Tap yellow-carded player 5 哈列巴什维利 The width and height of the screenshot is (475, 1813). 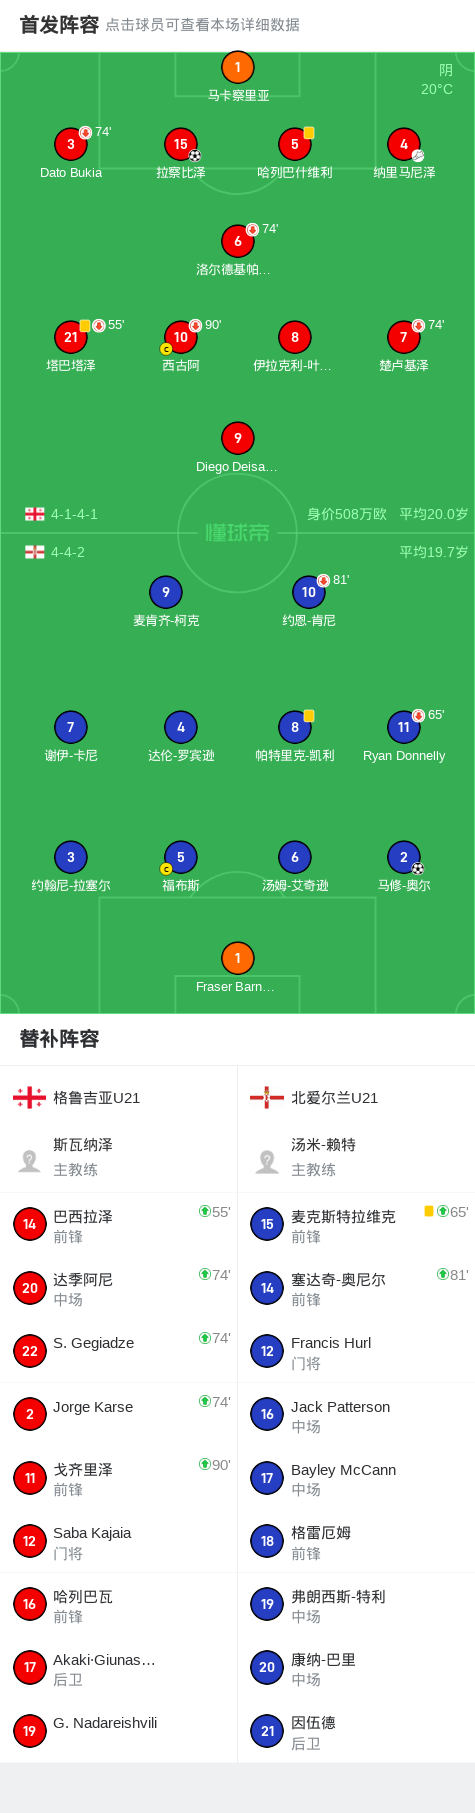(x=295, y=145)
